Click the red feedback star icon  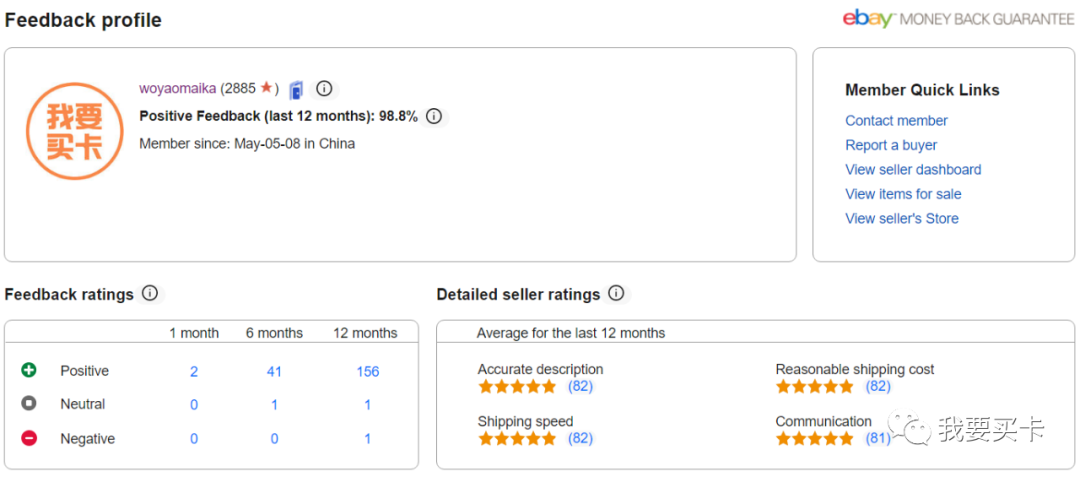[266, 88]
